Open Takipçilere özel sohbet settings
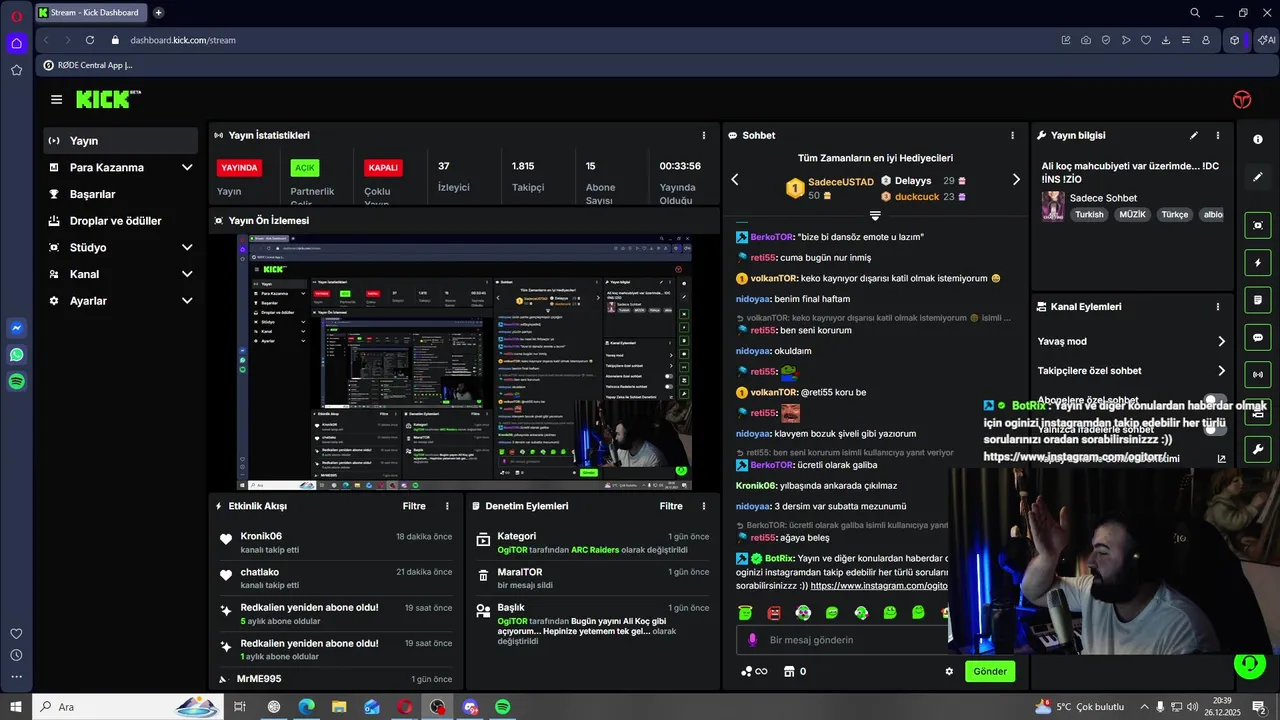1280x720 pixels. click(x=1132, y=371)
